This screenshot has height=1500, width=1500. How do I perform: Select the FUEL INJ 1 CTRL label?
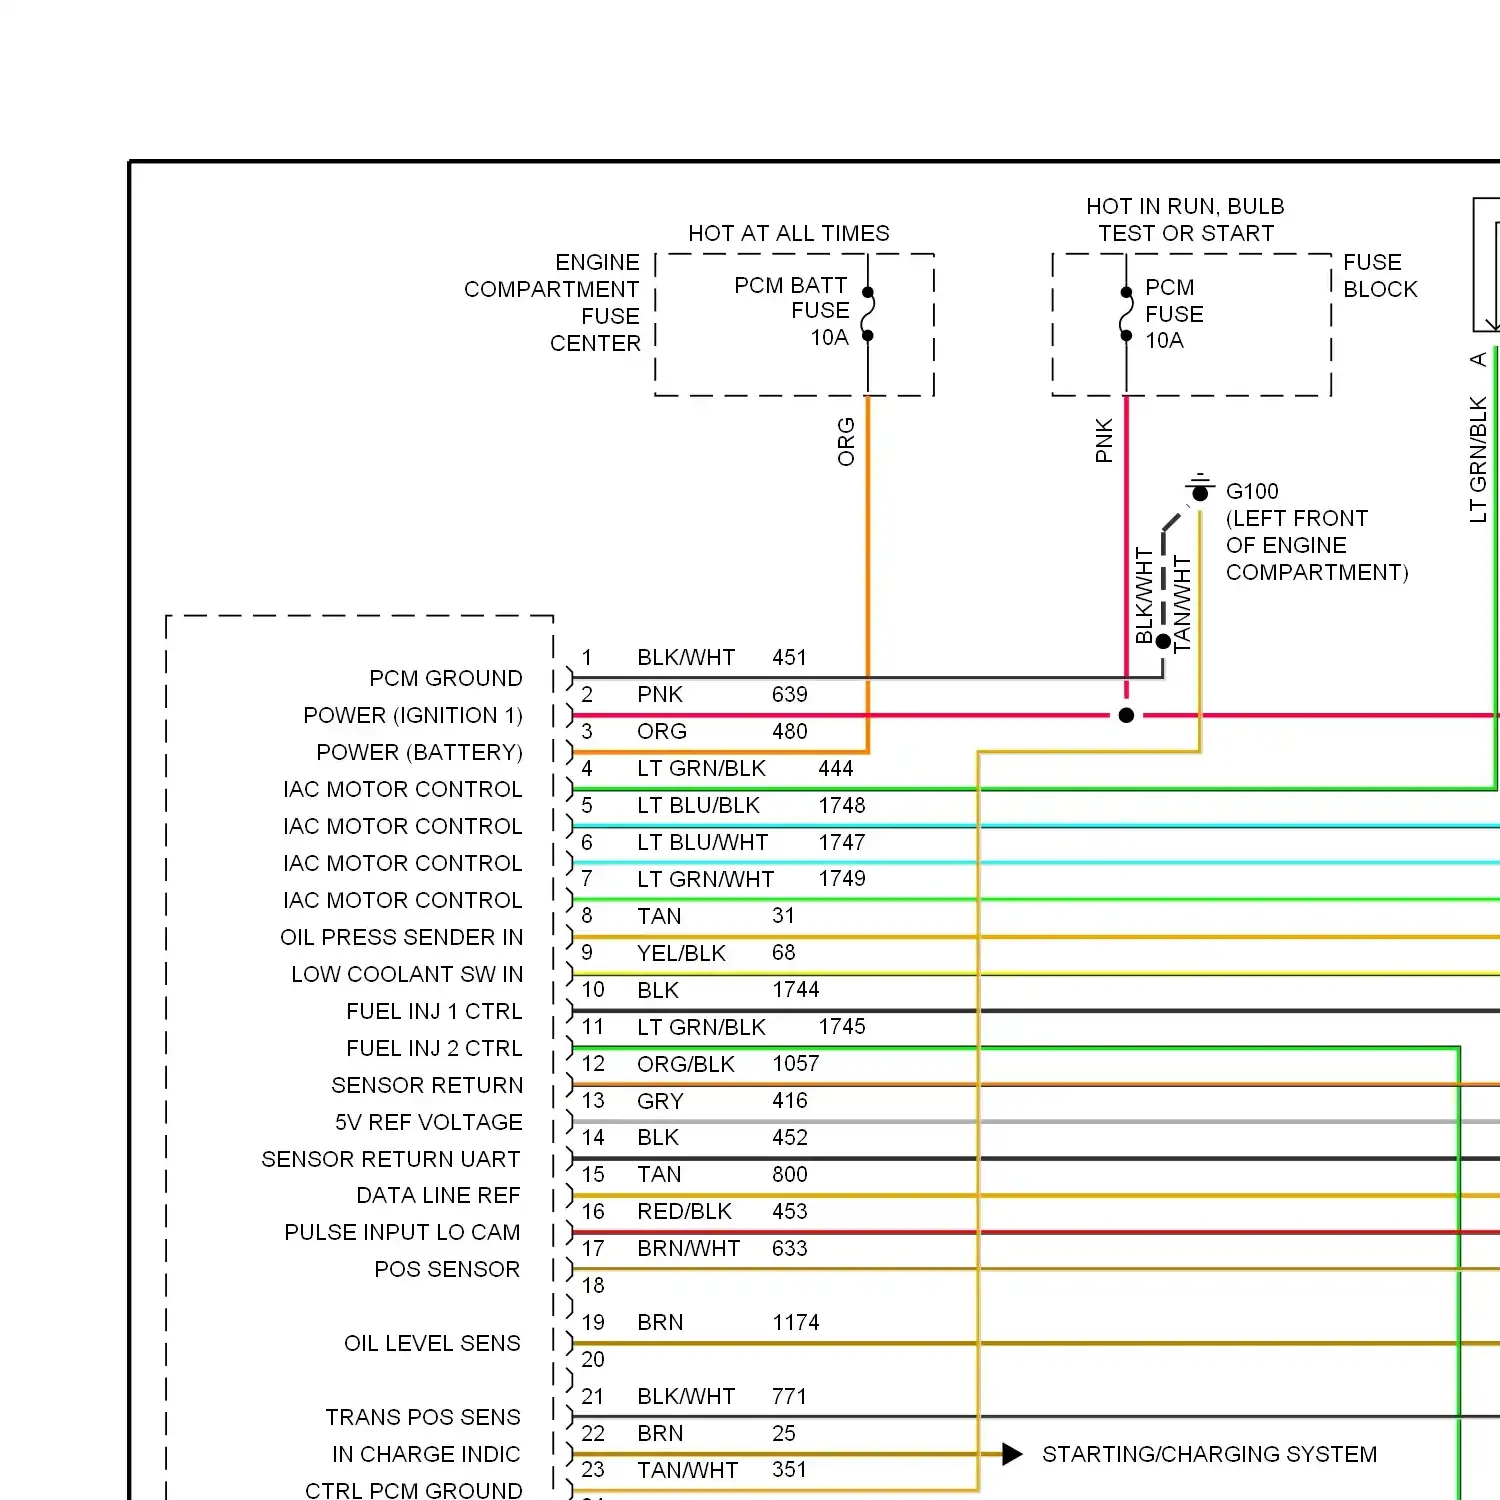click(434, 1011)
